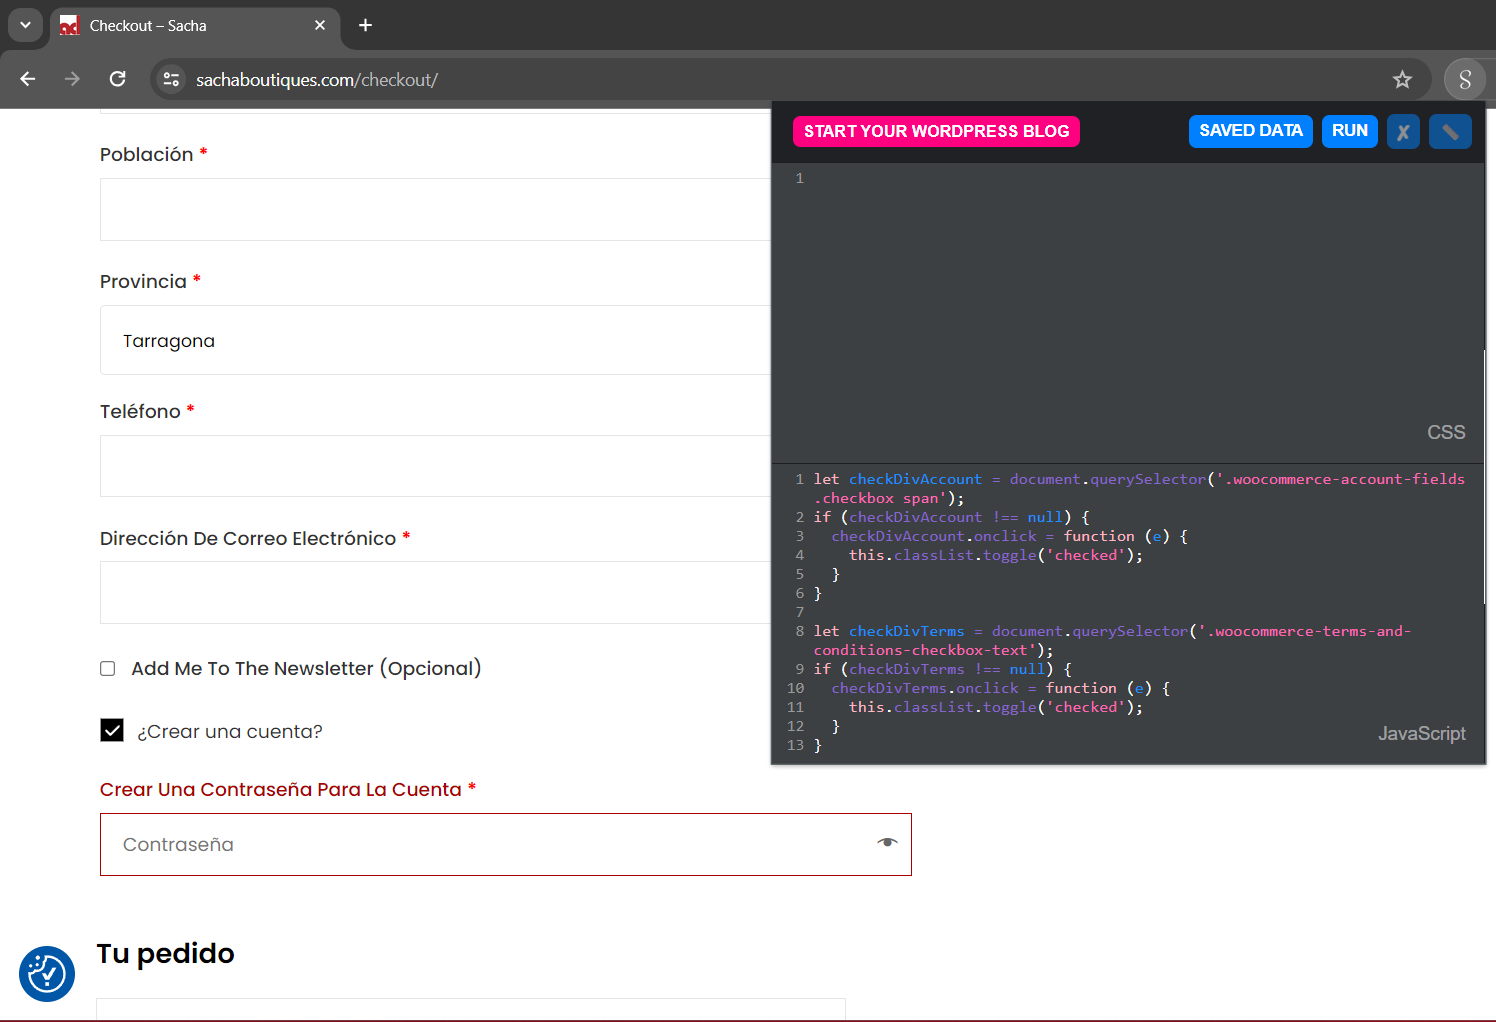Viewport: 1496px width, 1022px height.
Task: Click inside the JavaScript code editor
Action: [x=1128, y=613]
